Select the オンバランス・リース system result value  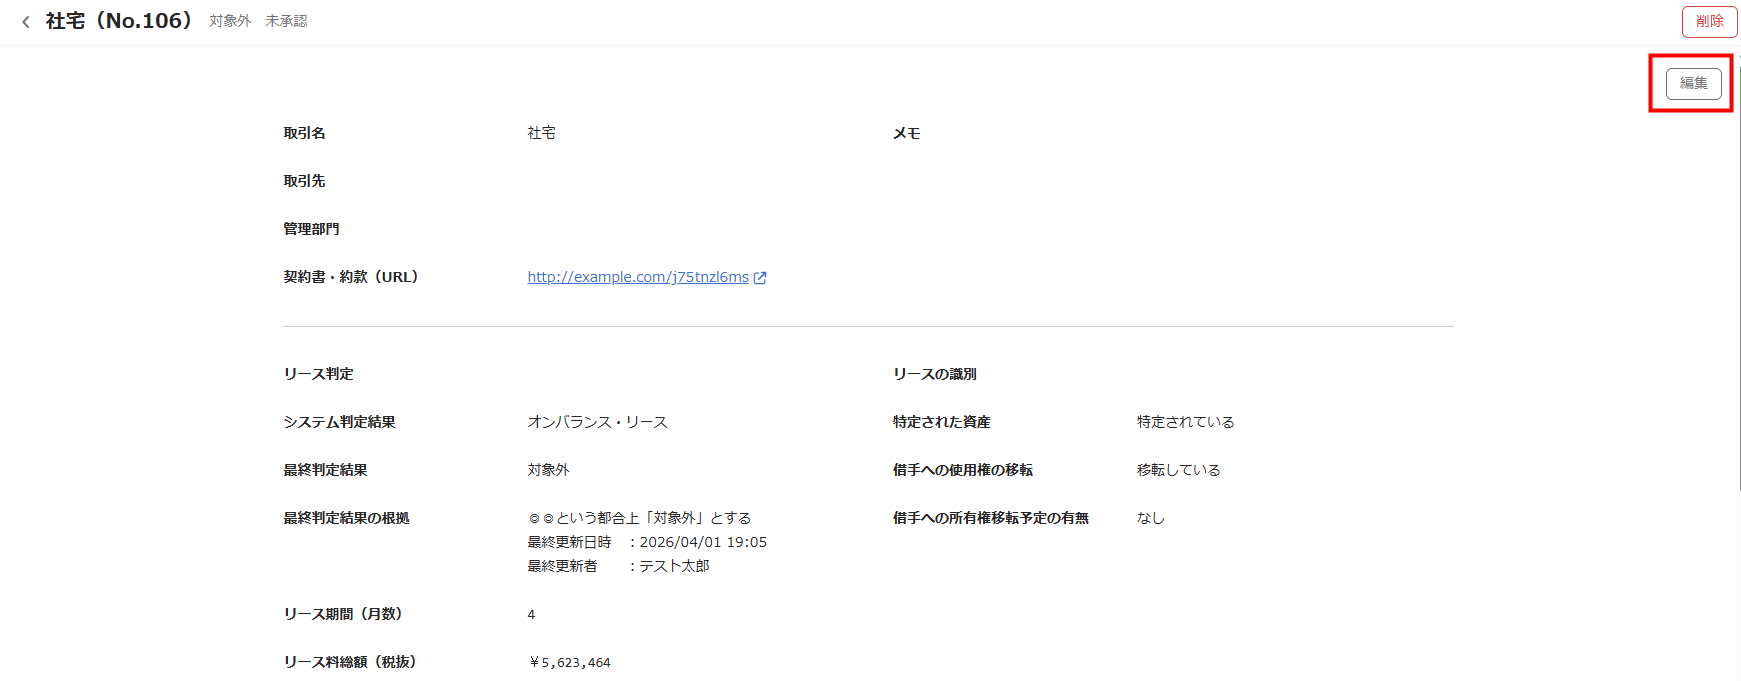tap(597, 422)
